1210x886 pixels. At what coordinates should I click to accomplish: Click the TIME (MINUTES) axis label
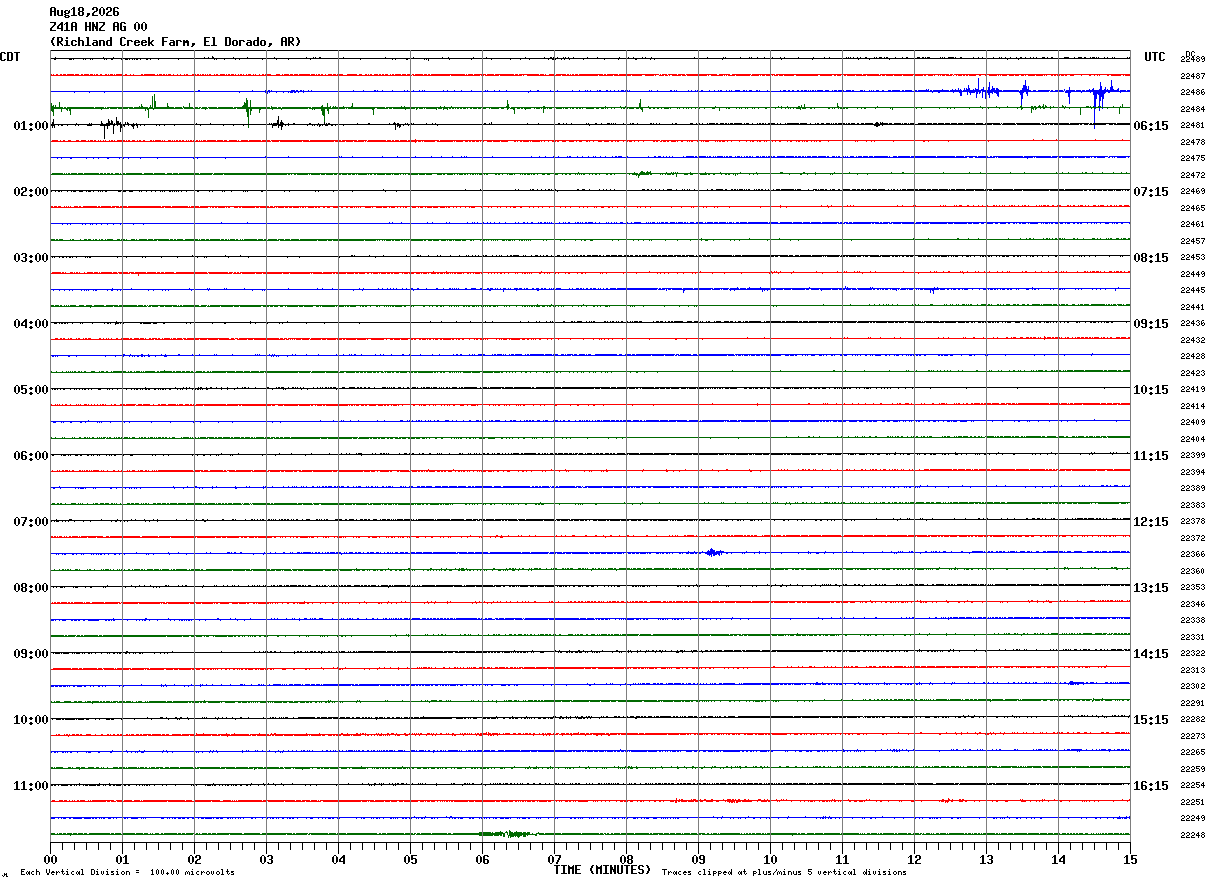click(x=602, y=870)
